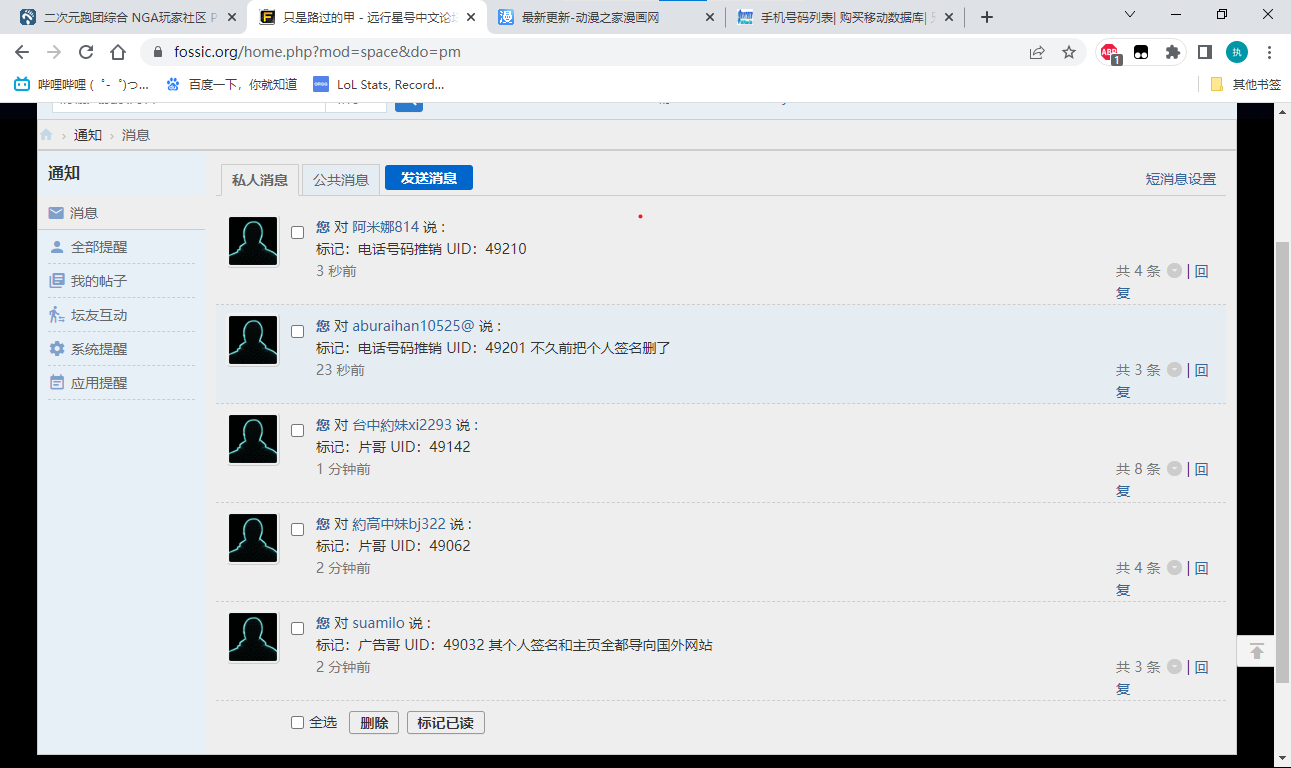Image resolution: width=1291 pixels, height=768 pixels.
Task: Select the 坛友互动 sidebar icon
Action: (57, 314)
